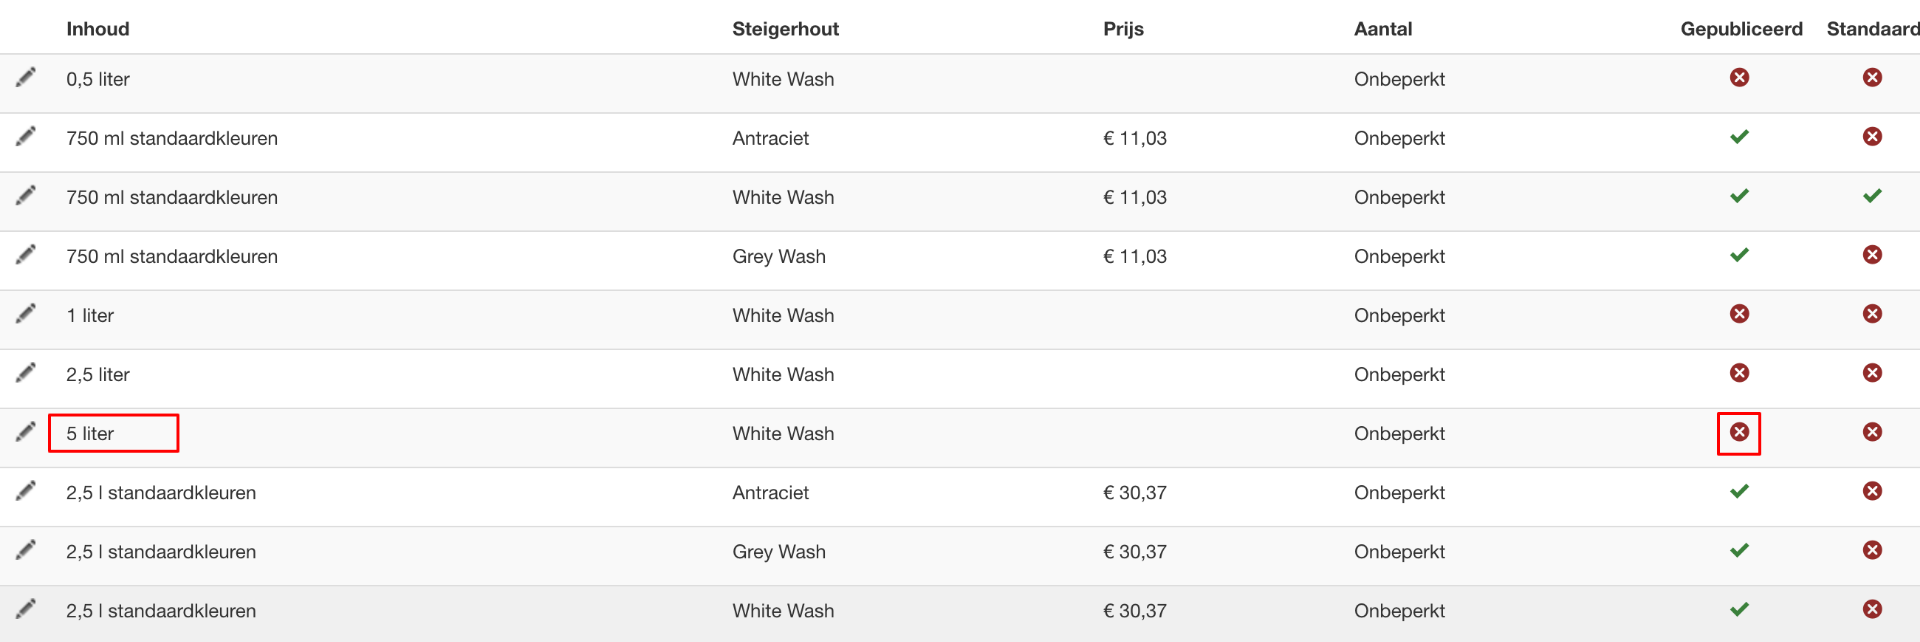Disable Standaard check on 750 ml White Wash
This screenshot has height=642, width=1920.
point(1873,196)
